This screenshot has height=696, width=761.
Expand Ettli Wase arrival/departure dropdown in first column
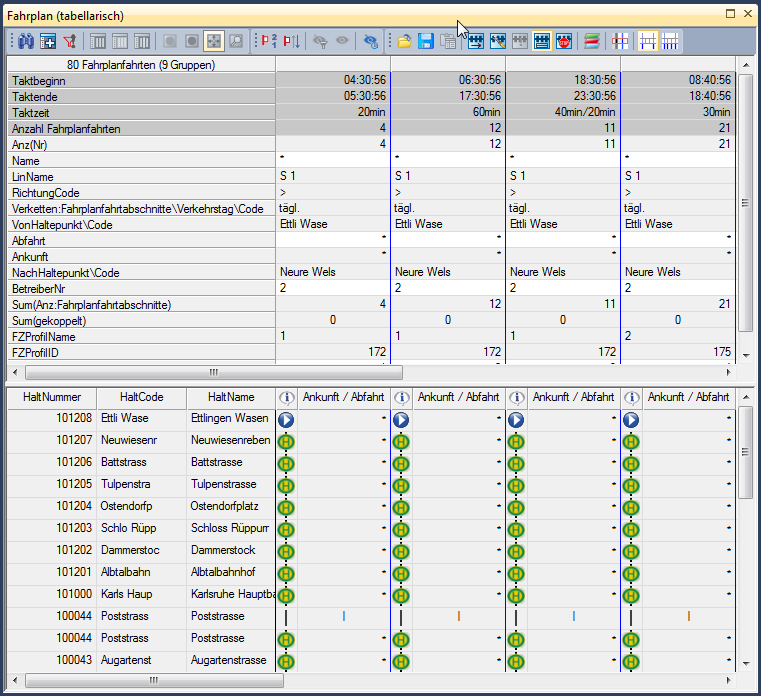pyautogui.click(x=384, y=419)
